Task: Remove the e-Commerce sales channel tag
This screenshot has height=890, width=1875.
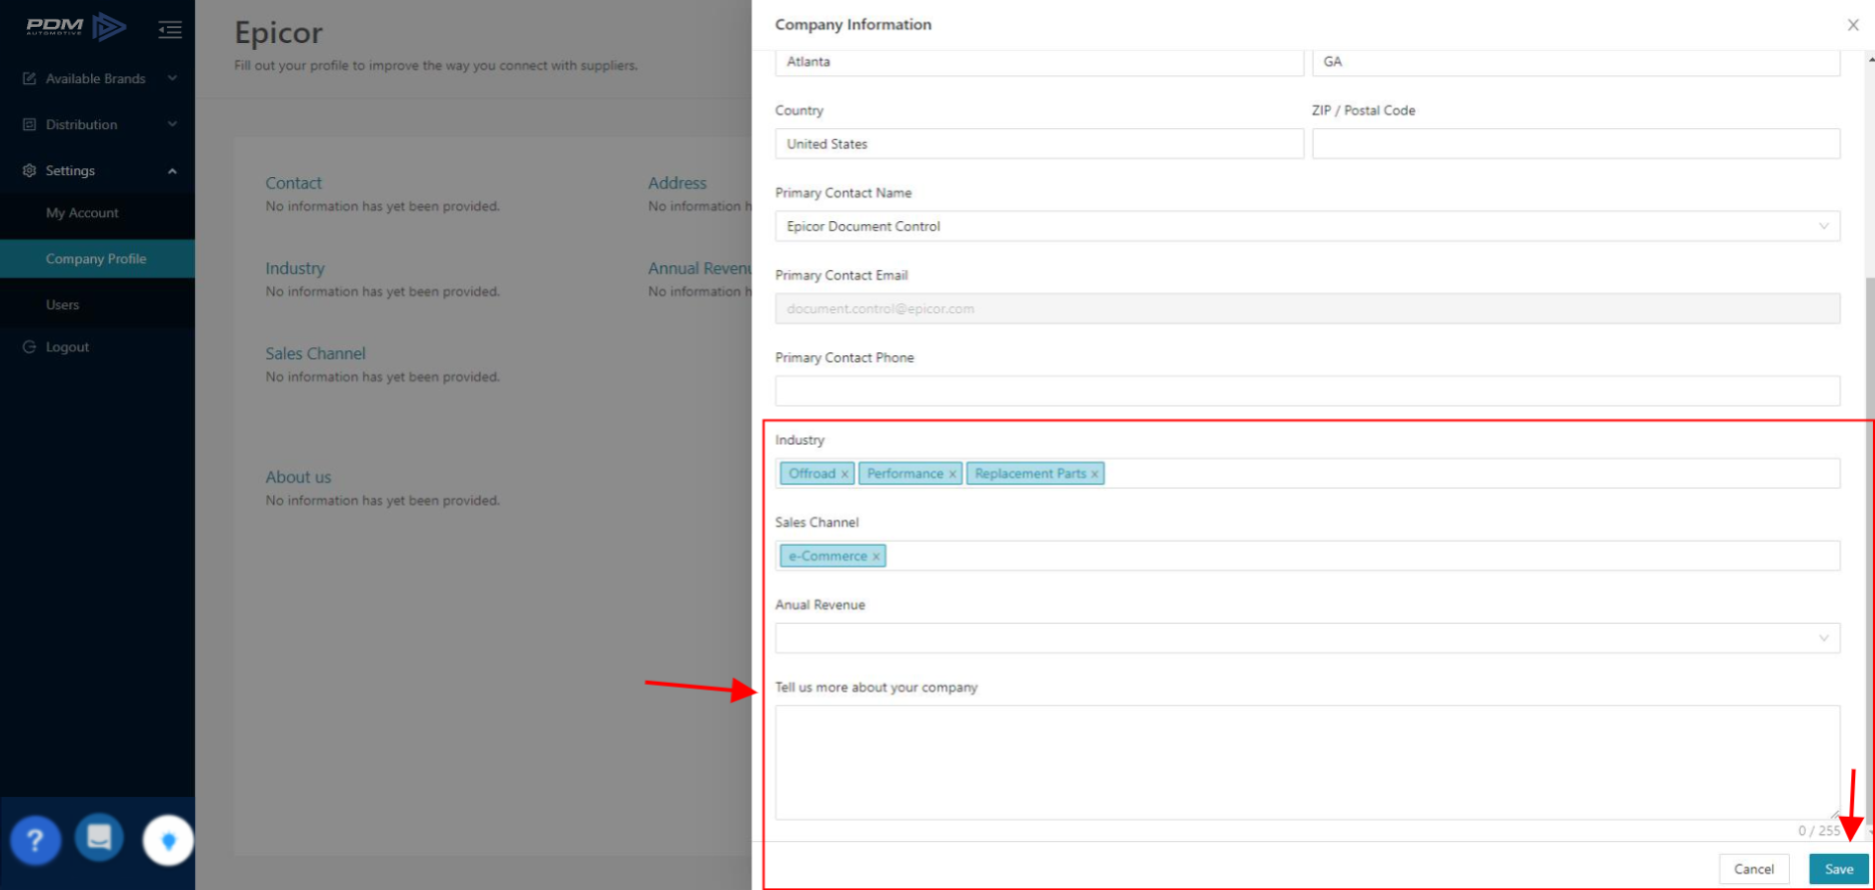Action: pos(876,556)
